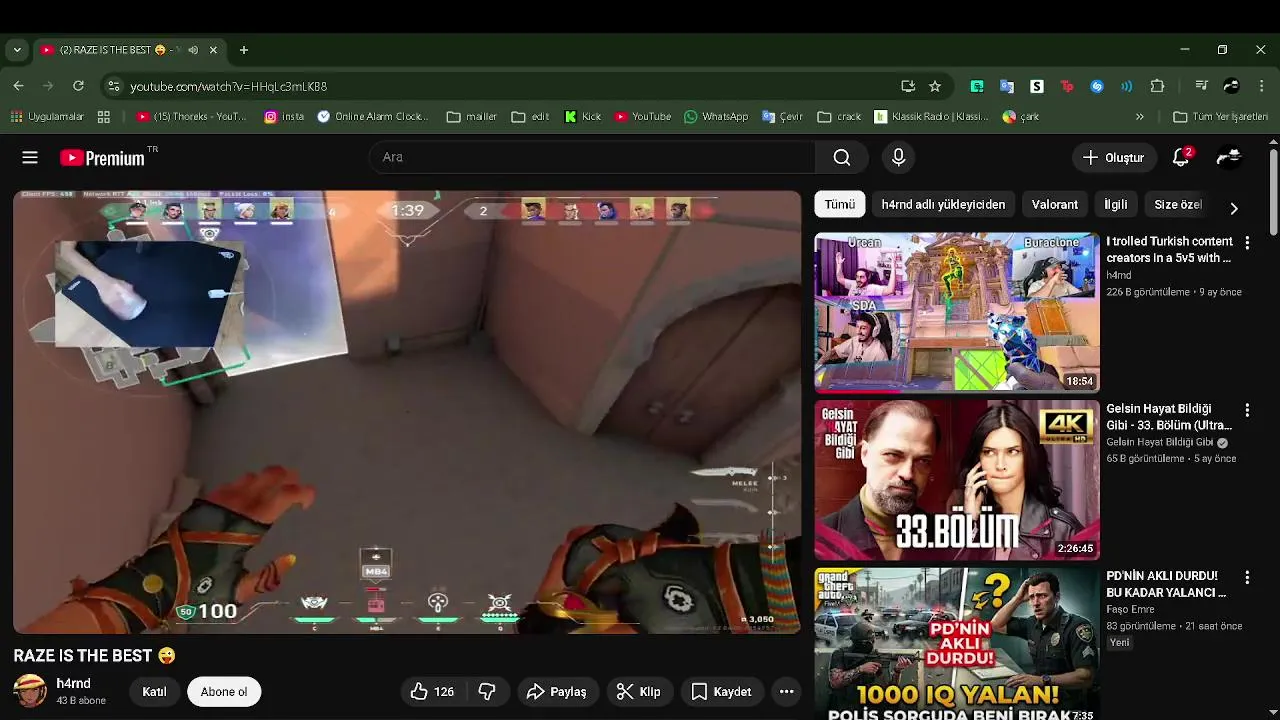The height and width of the screenshot is (720, 1280).
Task: Go to YouTube Premium home logo
Action: [x=102, y=158]
